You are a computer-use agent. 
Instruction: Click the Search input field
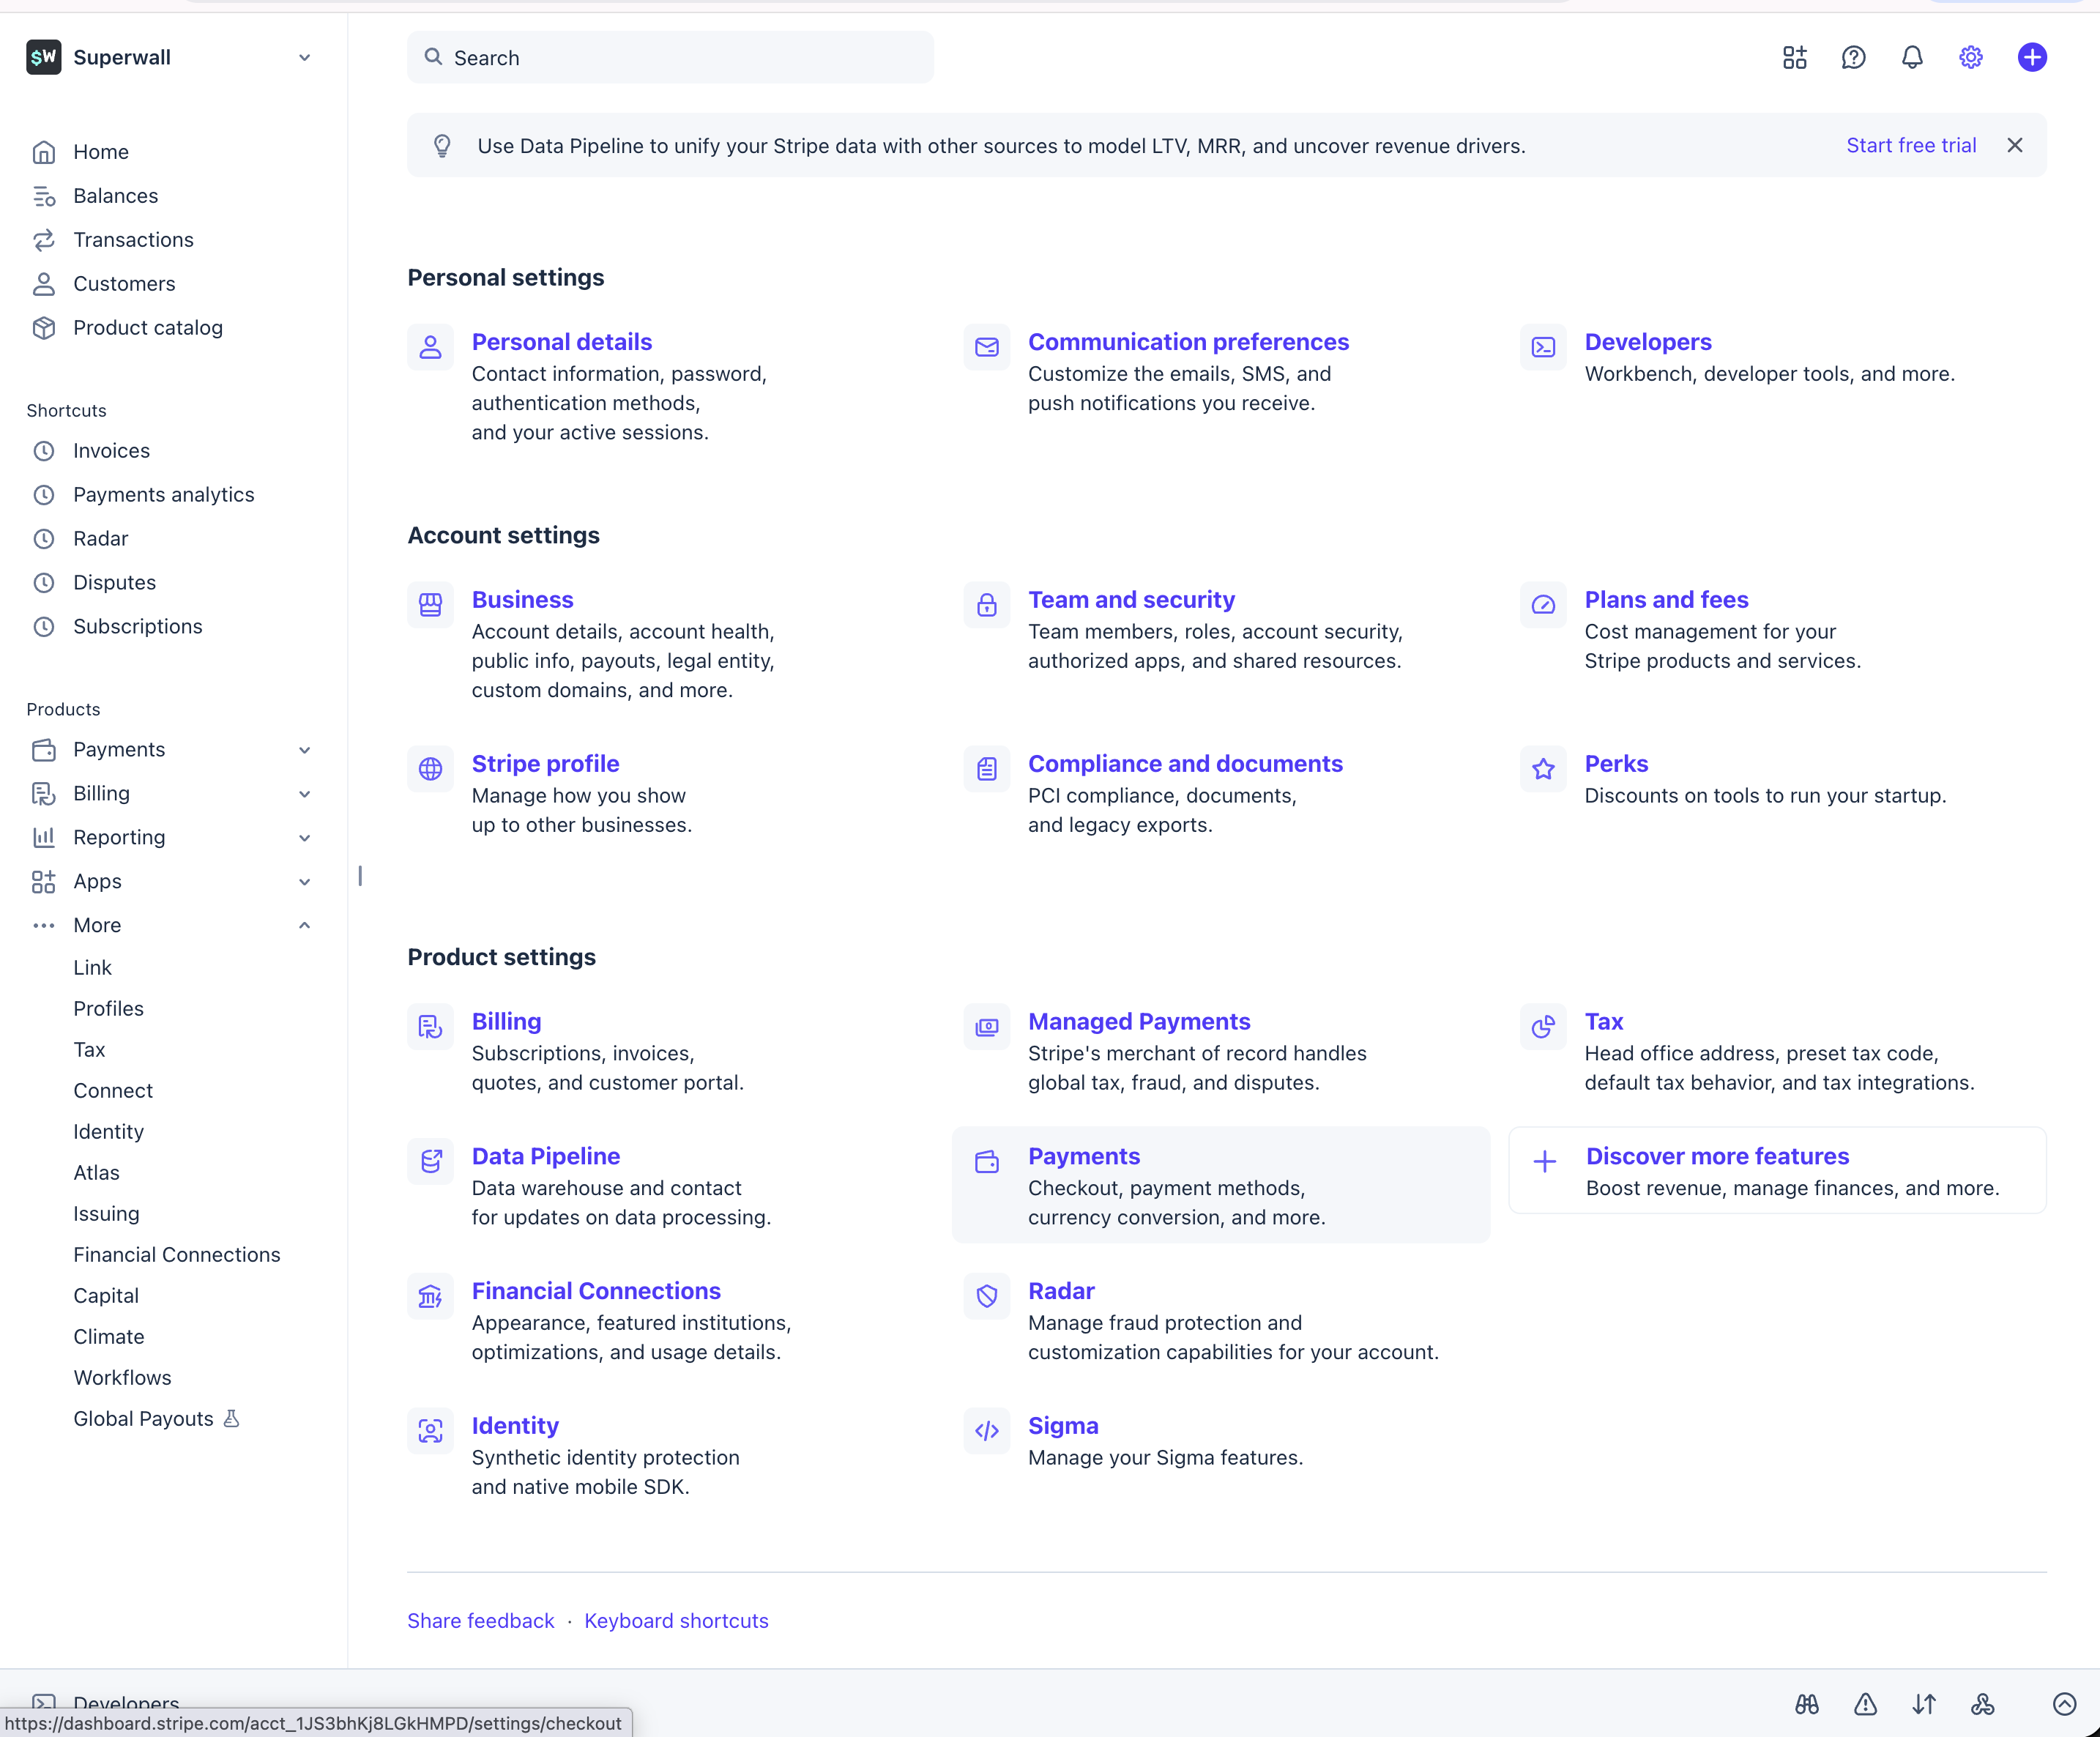[670, 57]
